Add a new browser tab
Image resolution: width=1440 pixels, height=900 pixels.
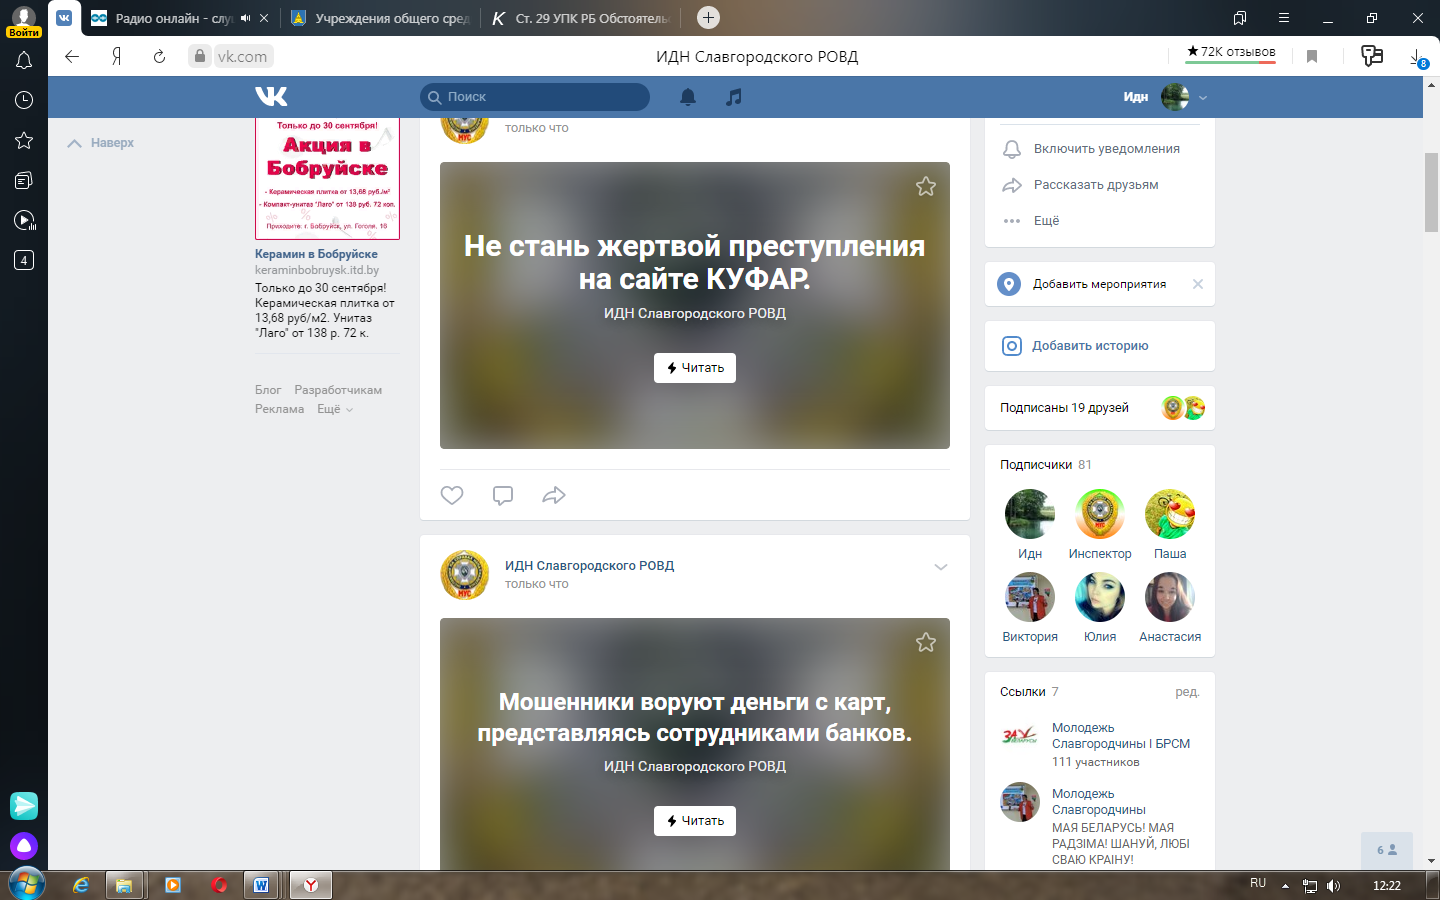(708, 17)
